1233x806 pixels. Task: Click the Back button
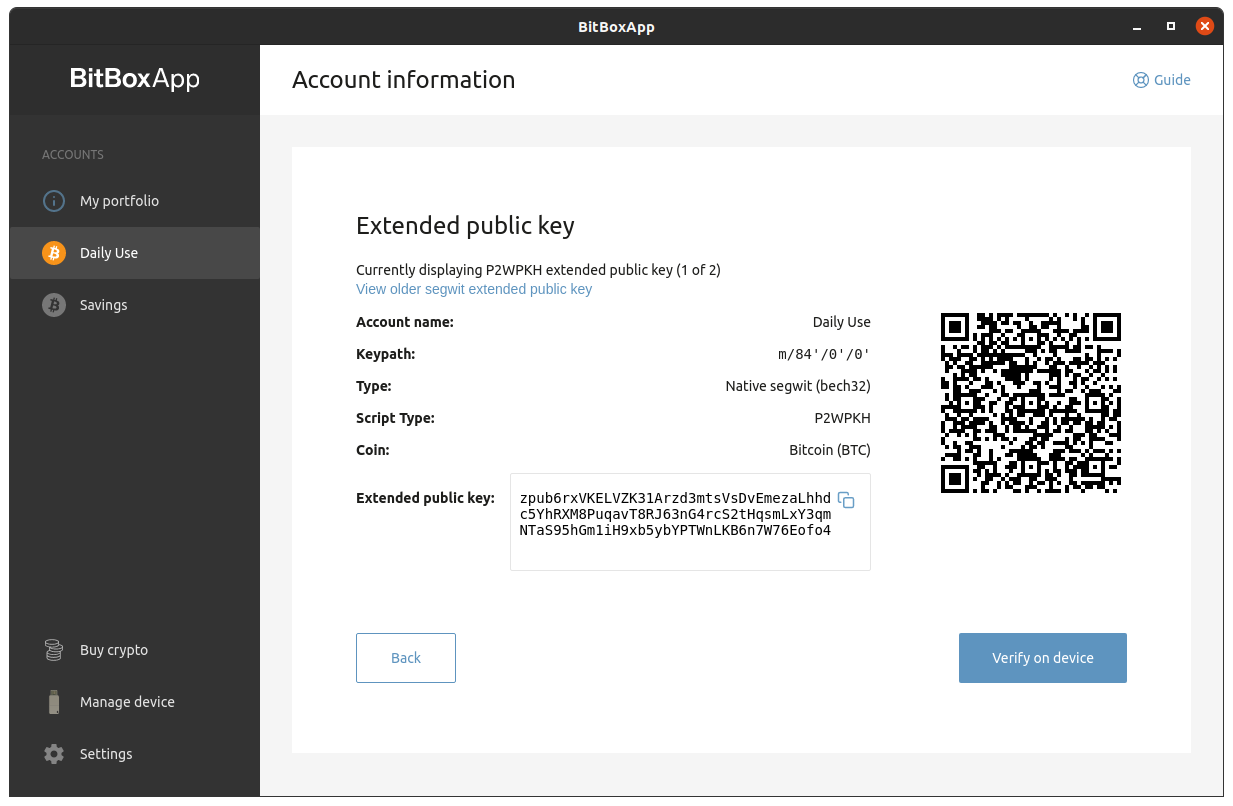click(406, 658)
